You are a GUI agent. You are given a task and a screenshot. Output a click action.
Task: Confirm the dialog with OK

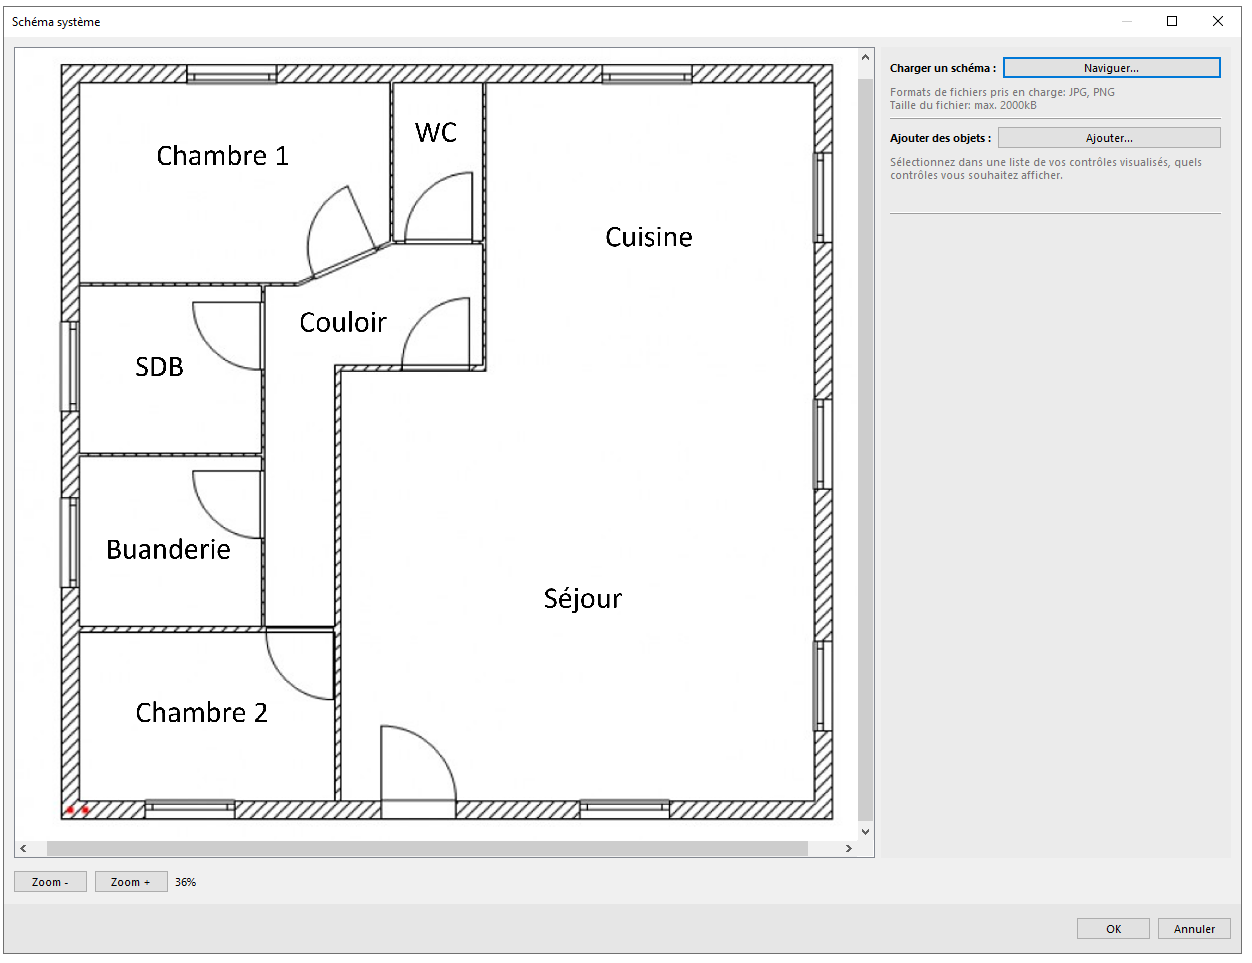1113,929
